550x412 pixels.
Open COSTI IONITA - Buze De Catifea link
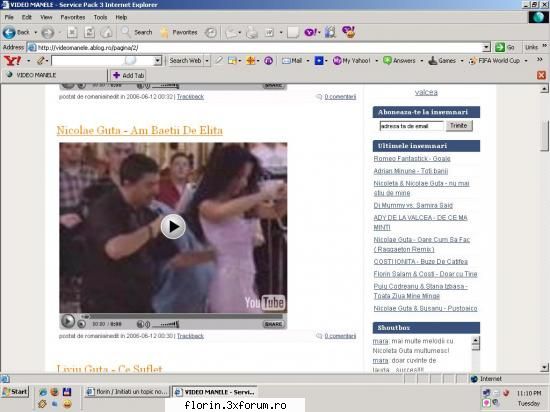421,262
